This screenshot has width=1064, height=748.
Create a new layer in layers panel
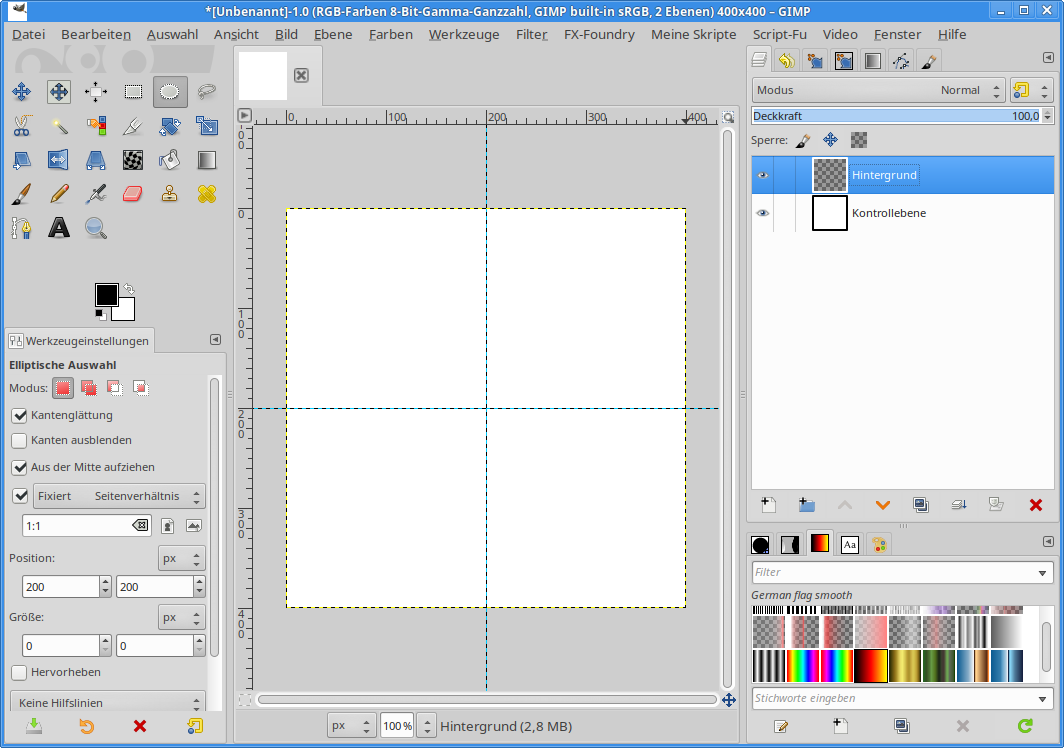click(x=768, y=505)
